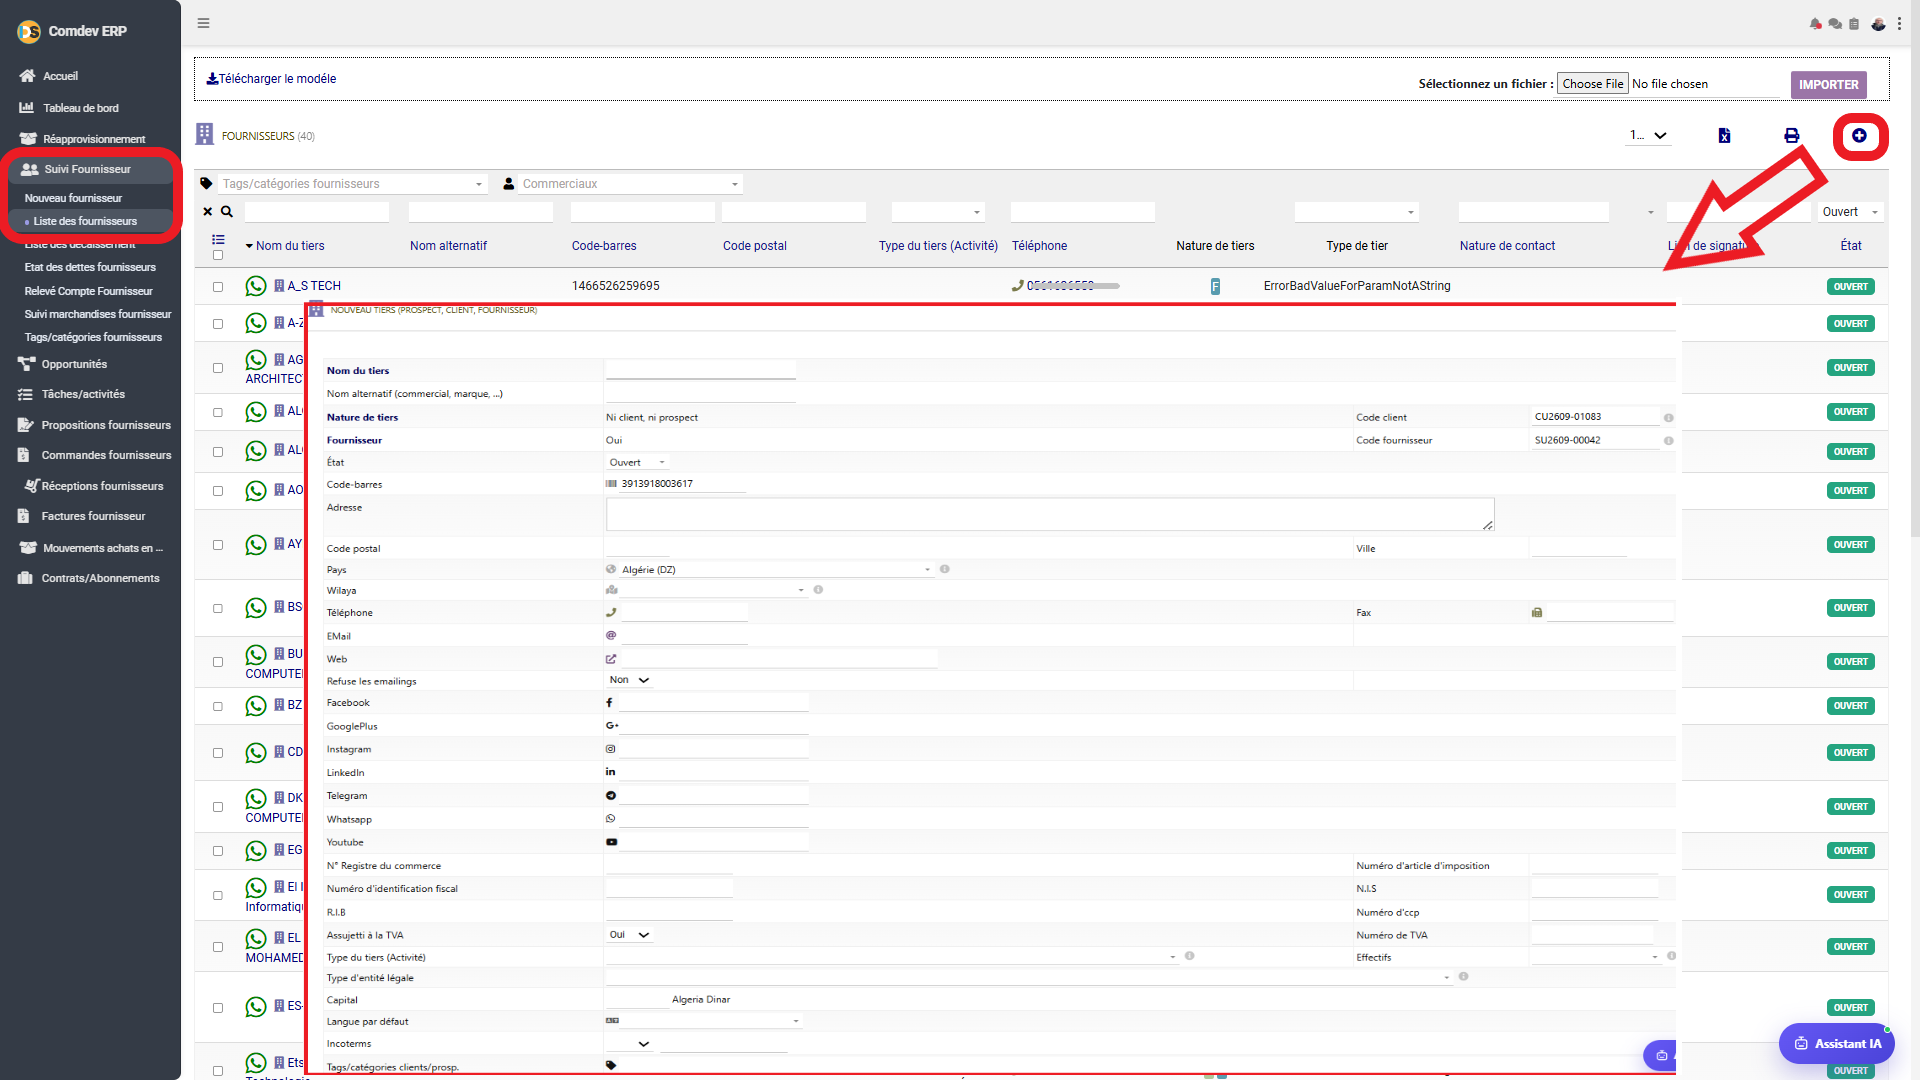Export suppliers list to Excel
Image resolution: width=1920 pixels, height=1080 pixels.
(1724, 136)
